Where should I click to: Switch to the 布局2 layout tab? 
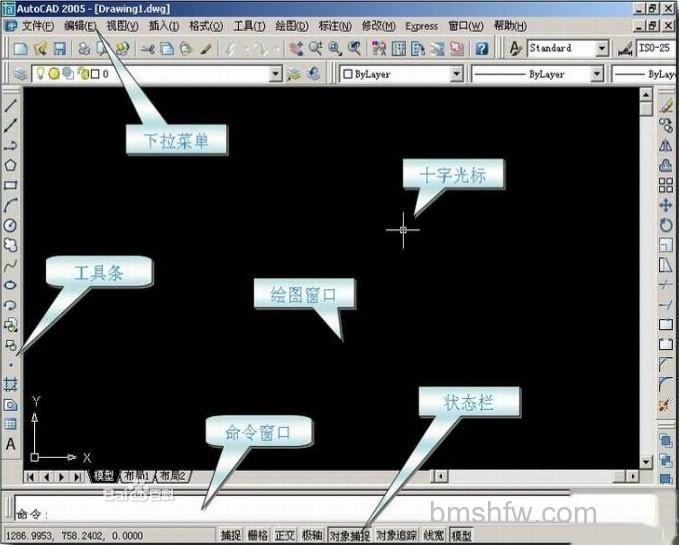click(x=172, y=476)
